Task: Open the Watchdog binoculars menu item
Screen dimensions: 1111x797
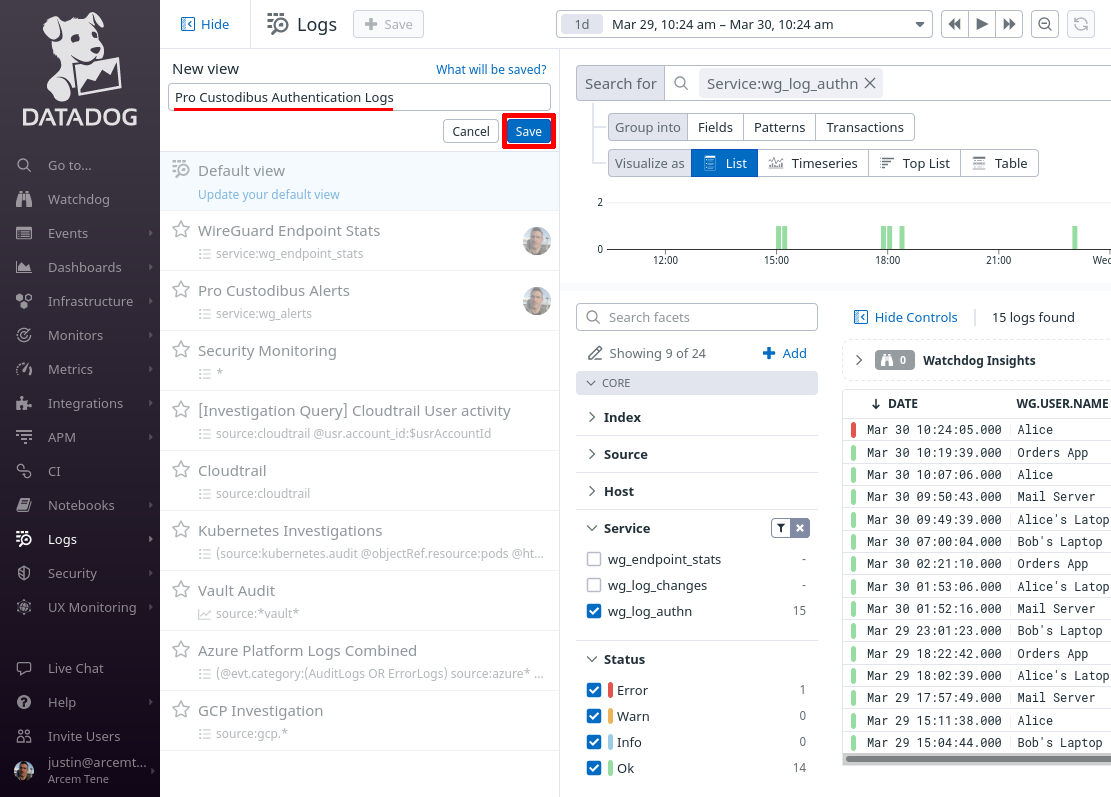Action: tap(78, 199)
